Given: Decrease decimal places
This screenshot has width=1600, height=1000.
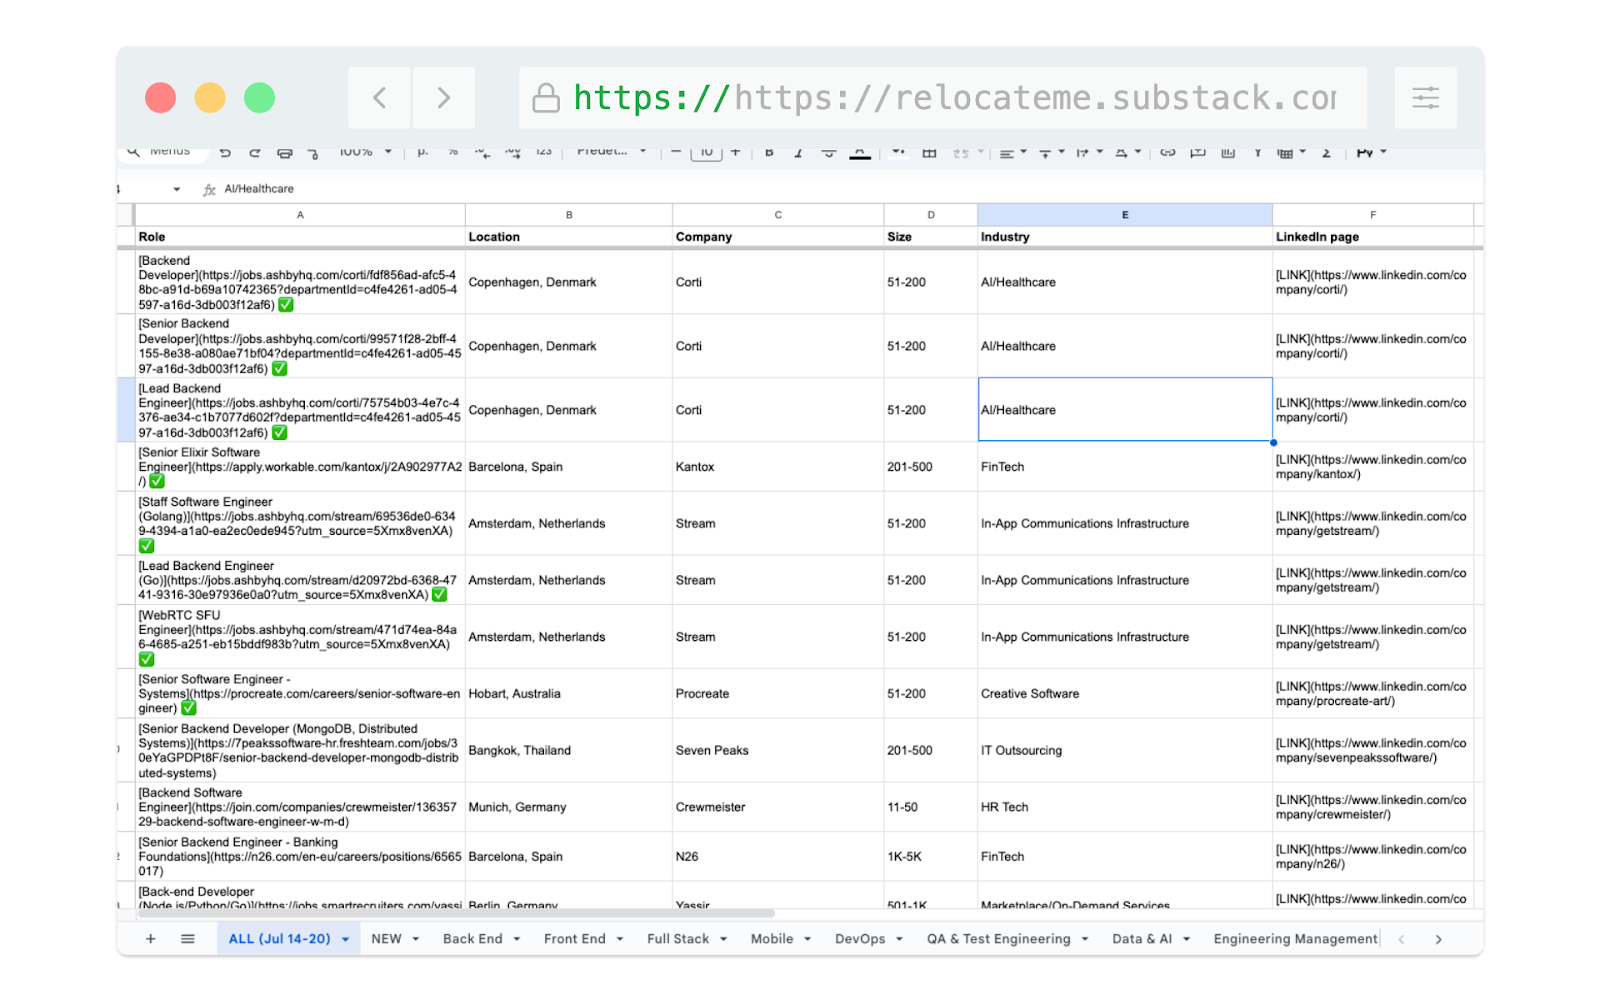Looking at the screenshot, I should tap(483, 152).
